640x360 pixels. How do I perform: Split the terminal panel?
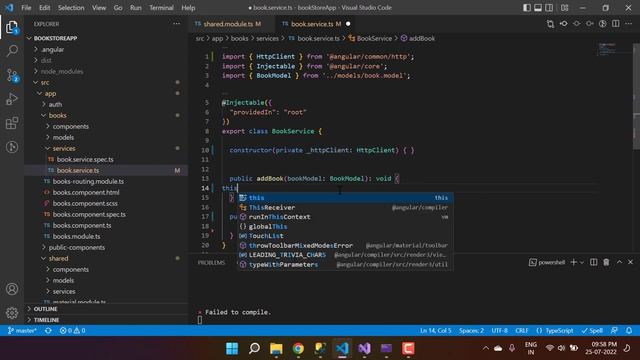click(593, 262)
